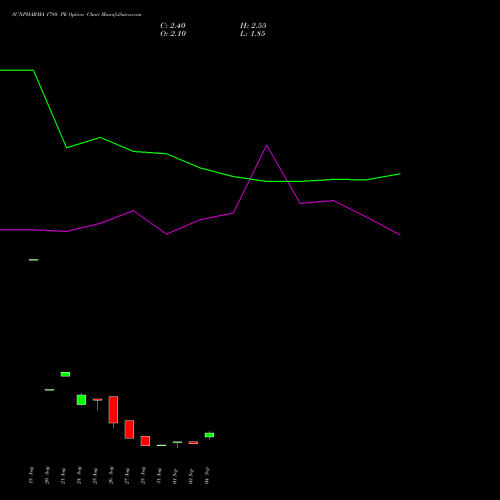Click the sharp peak of the purple line
Screen dimensions: 500x500
click(267, 146)
